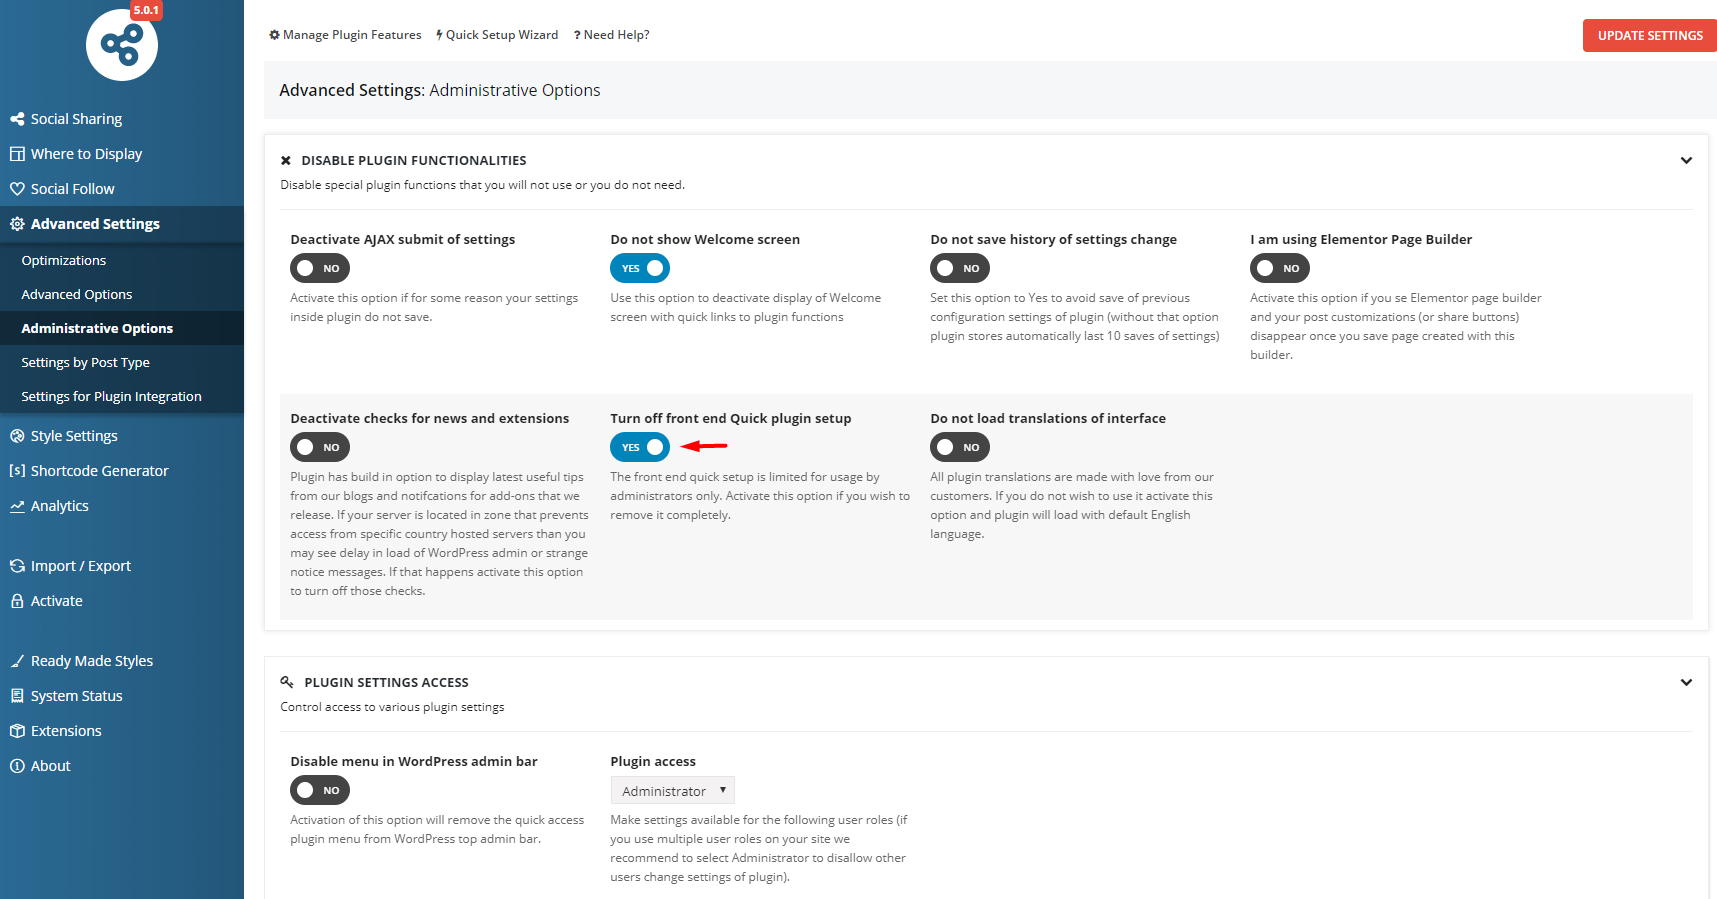Image resolution: width=1717 pixels, height=899 pixels.
Task: Click the Activate lock icon
Action: [17, 601]
